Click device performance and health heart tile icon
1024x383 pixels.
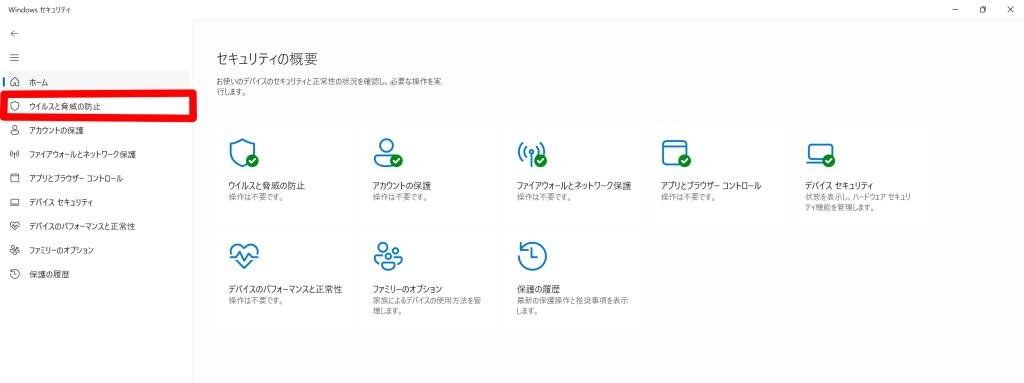click(244, 256)
